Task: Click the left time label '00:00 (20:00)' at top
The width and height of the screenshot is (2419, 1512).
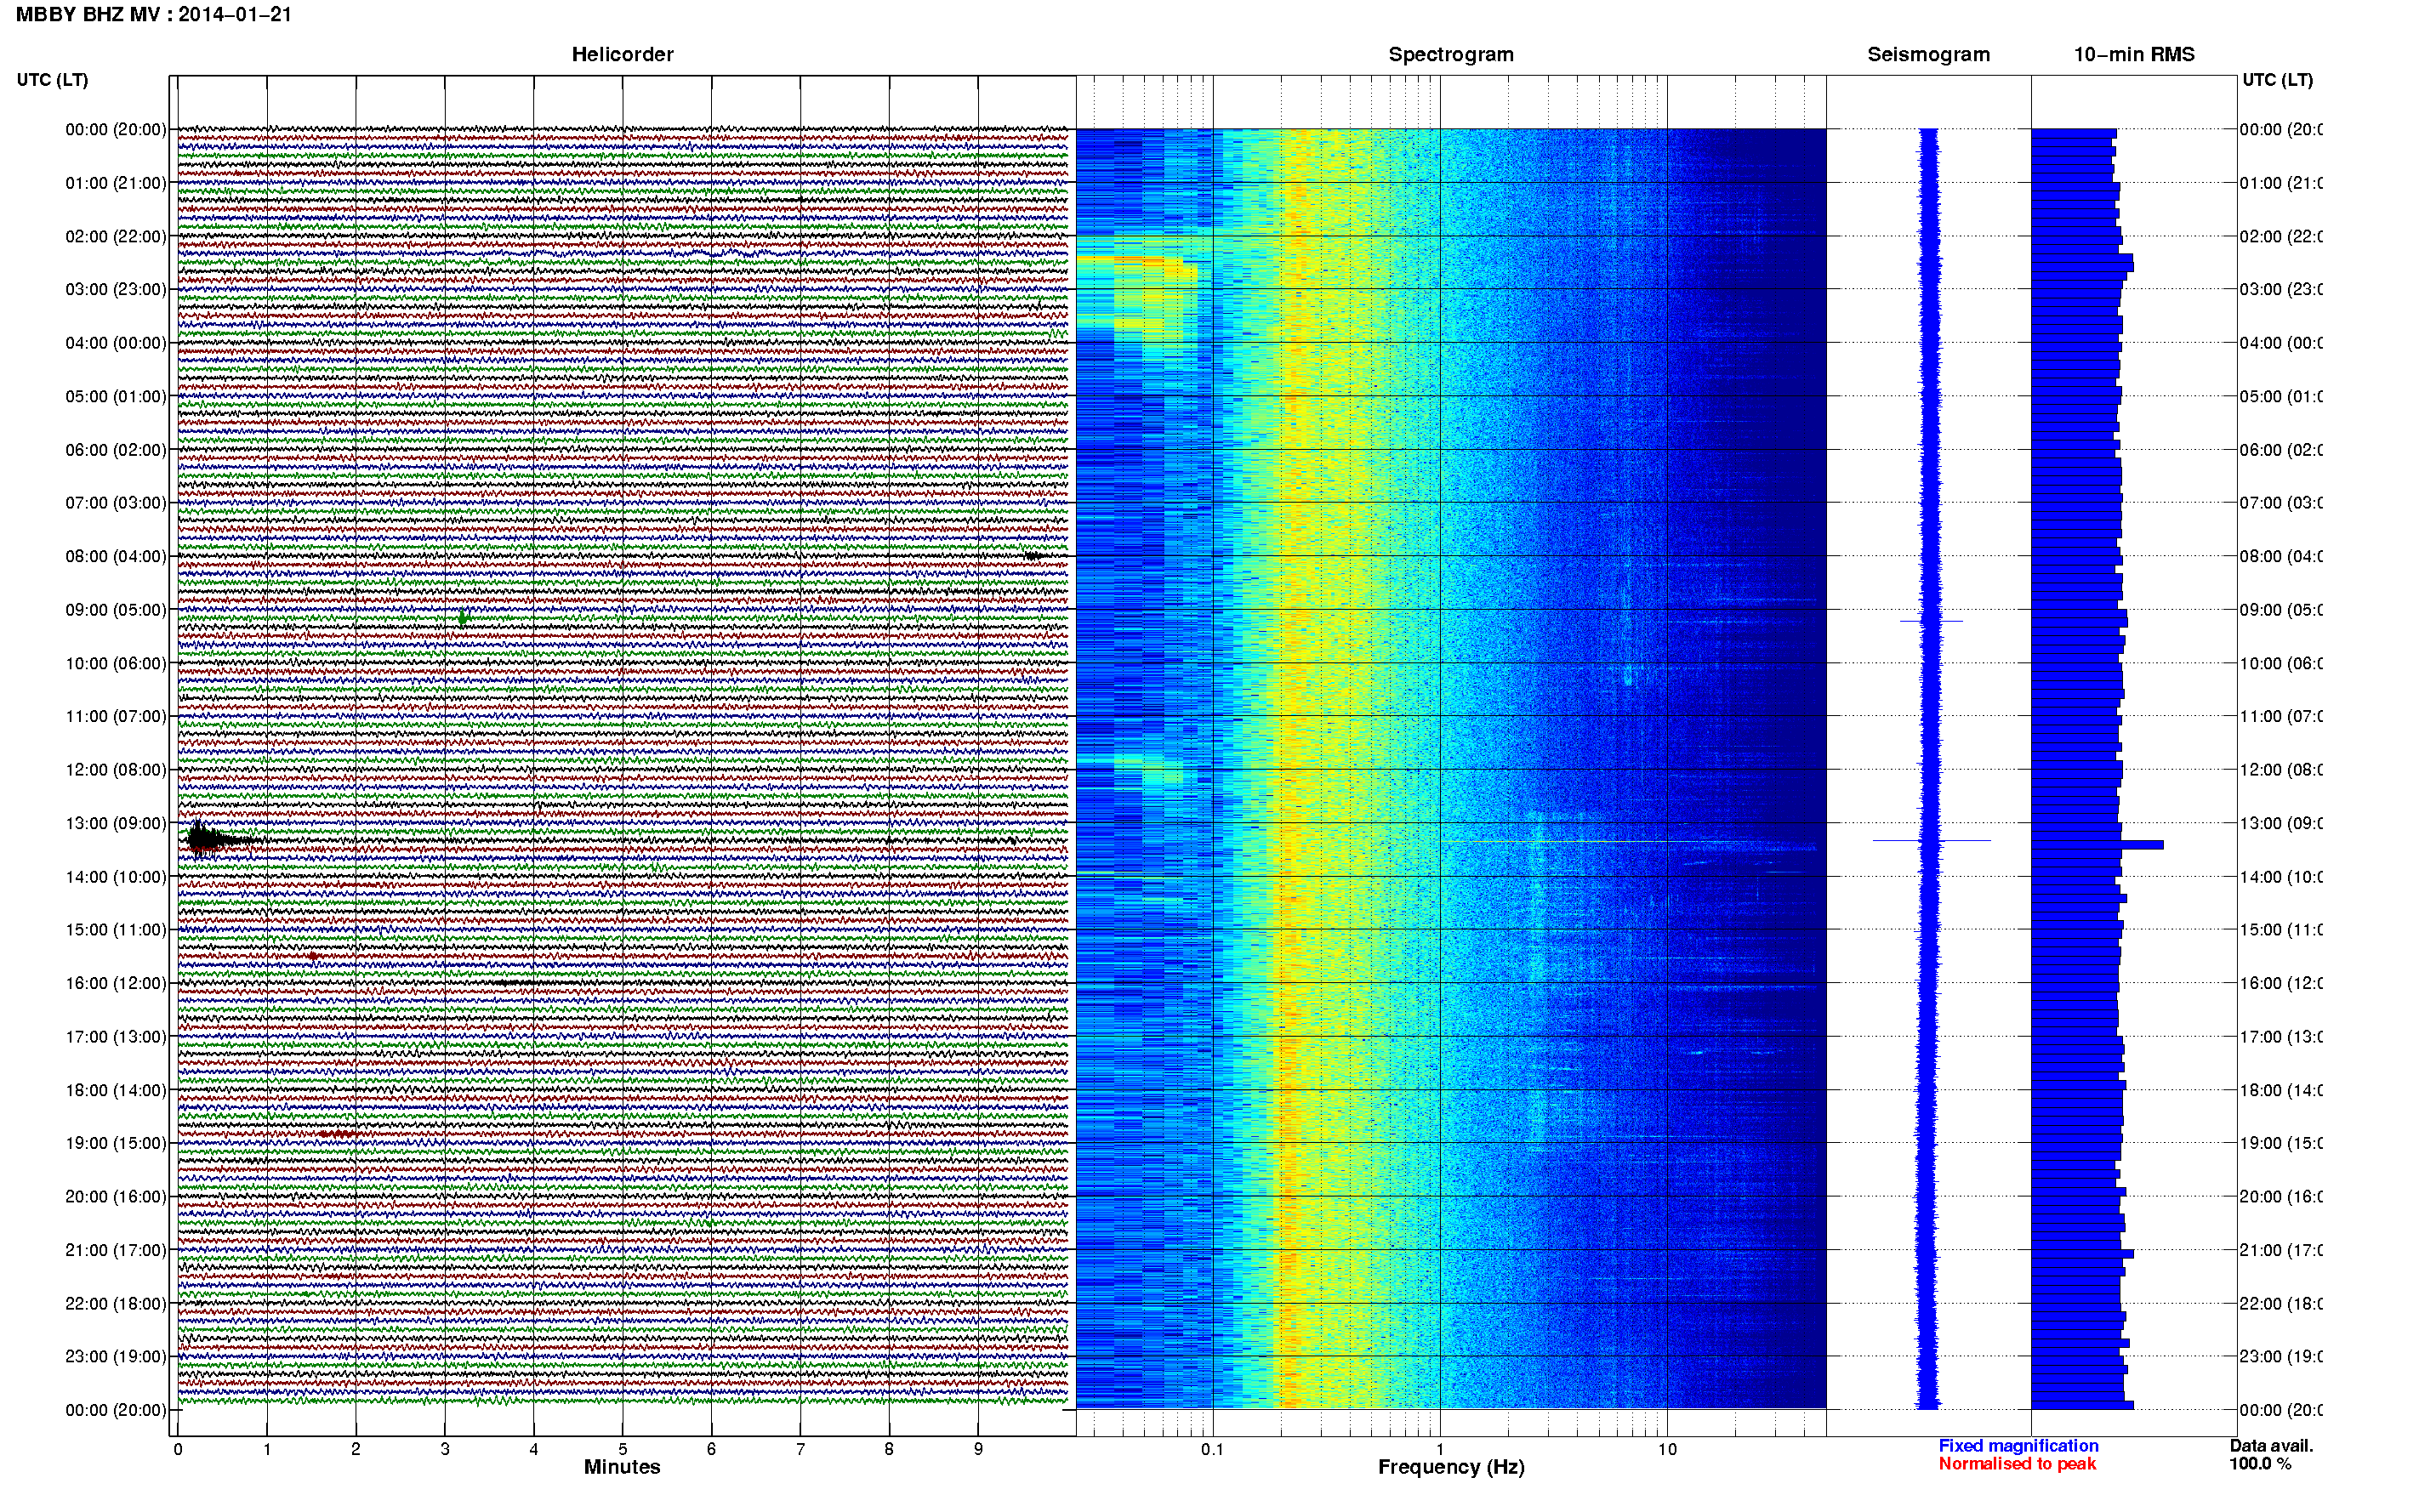Action: pos(116,129)
